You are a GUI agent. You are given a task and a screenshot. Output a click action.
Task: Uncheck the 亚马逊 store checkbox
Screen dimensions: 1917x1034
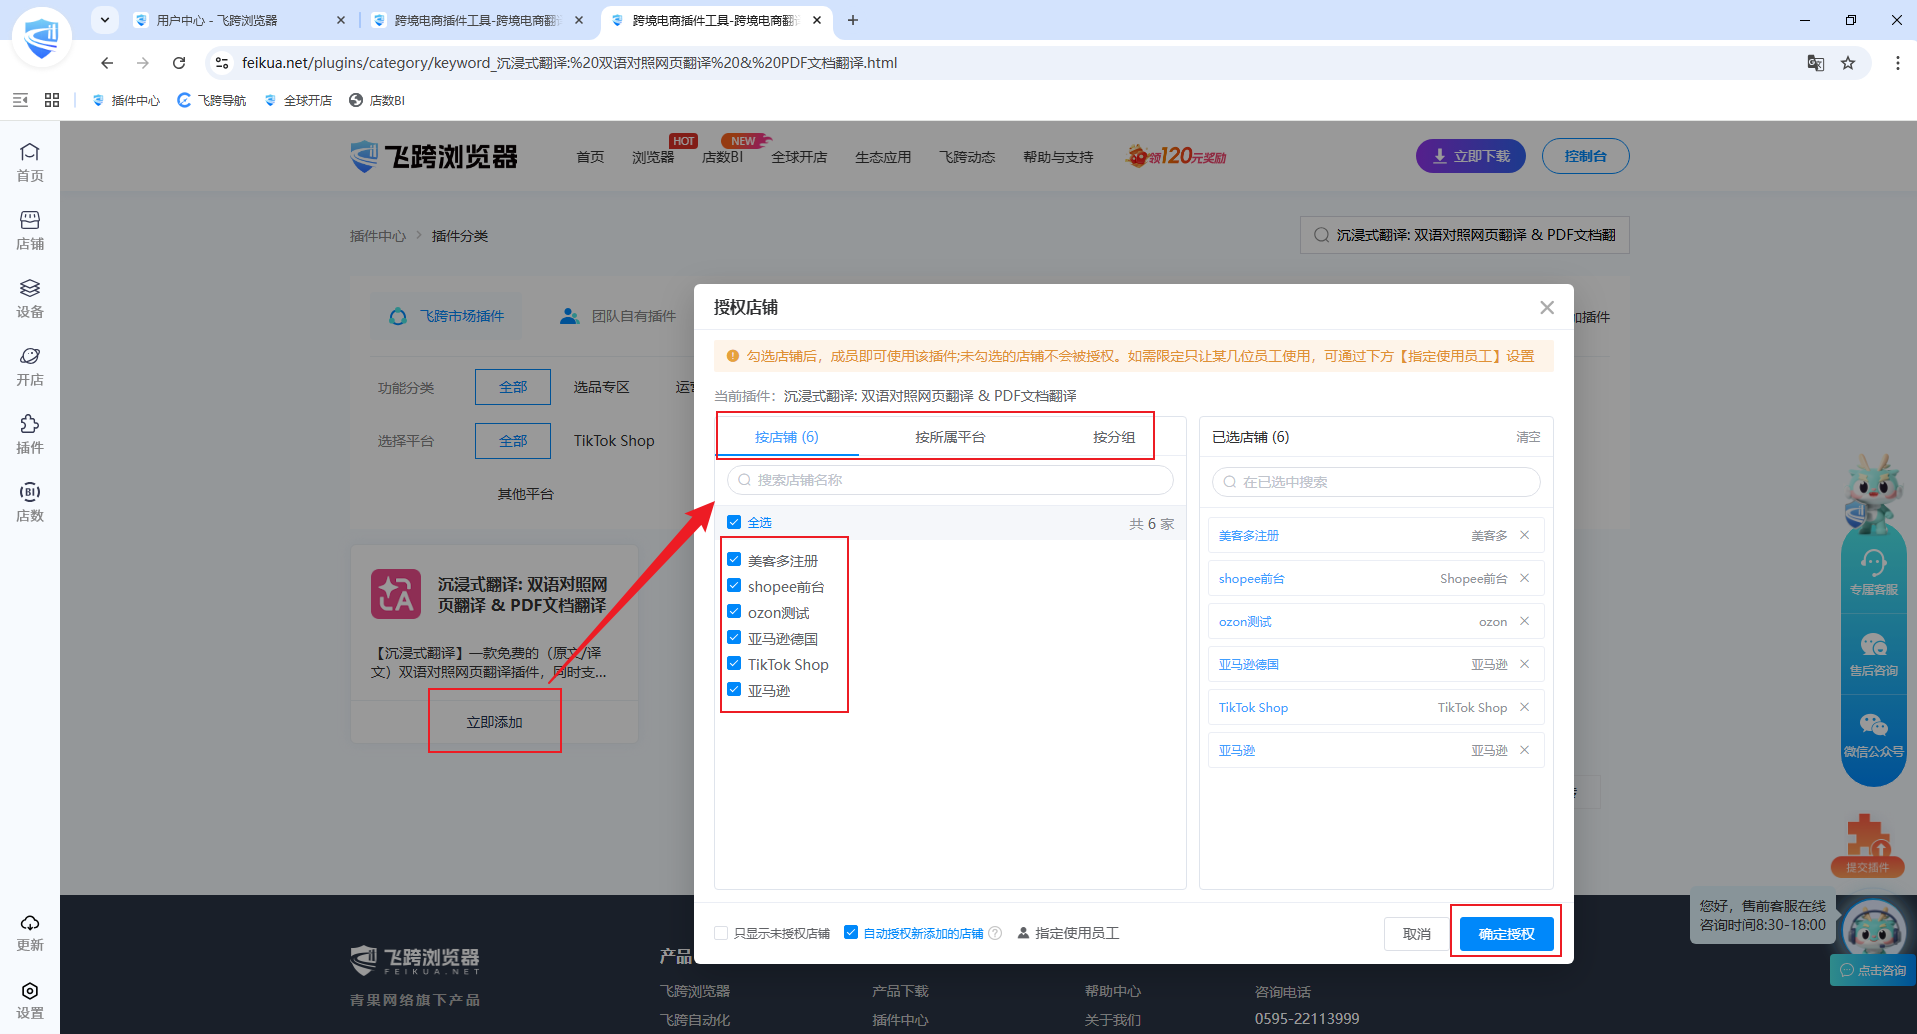[x=734, y=690]
